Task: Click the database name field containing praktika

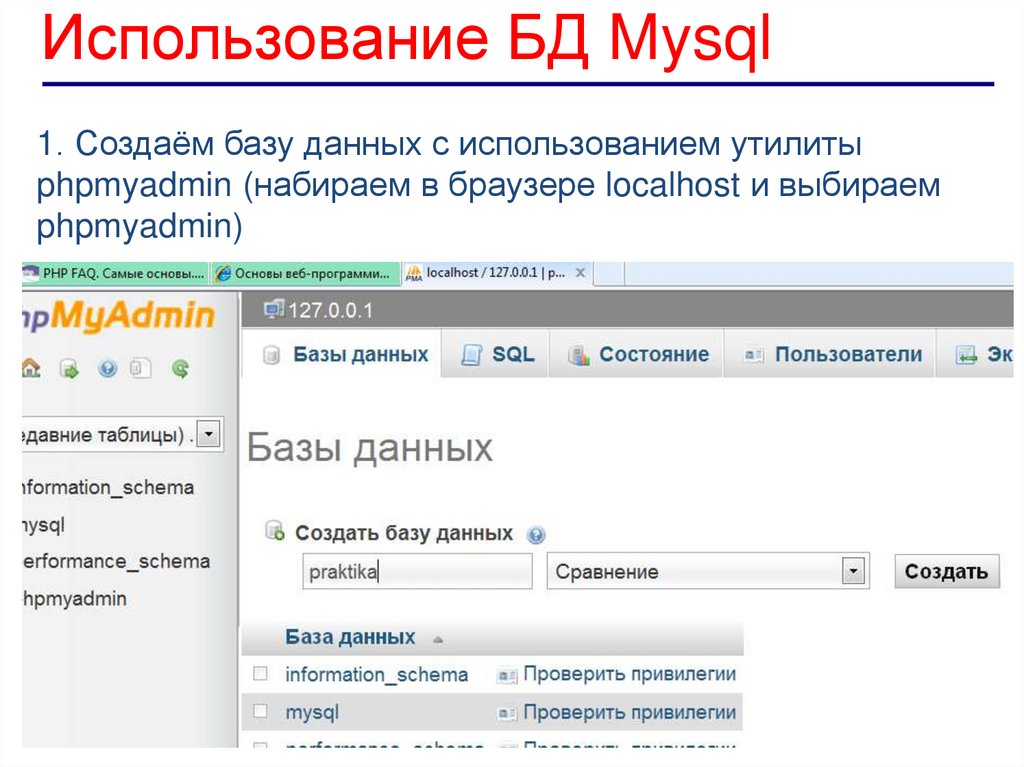Action: (417, 572)
